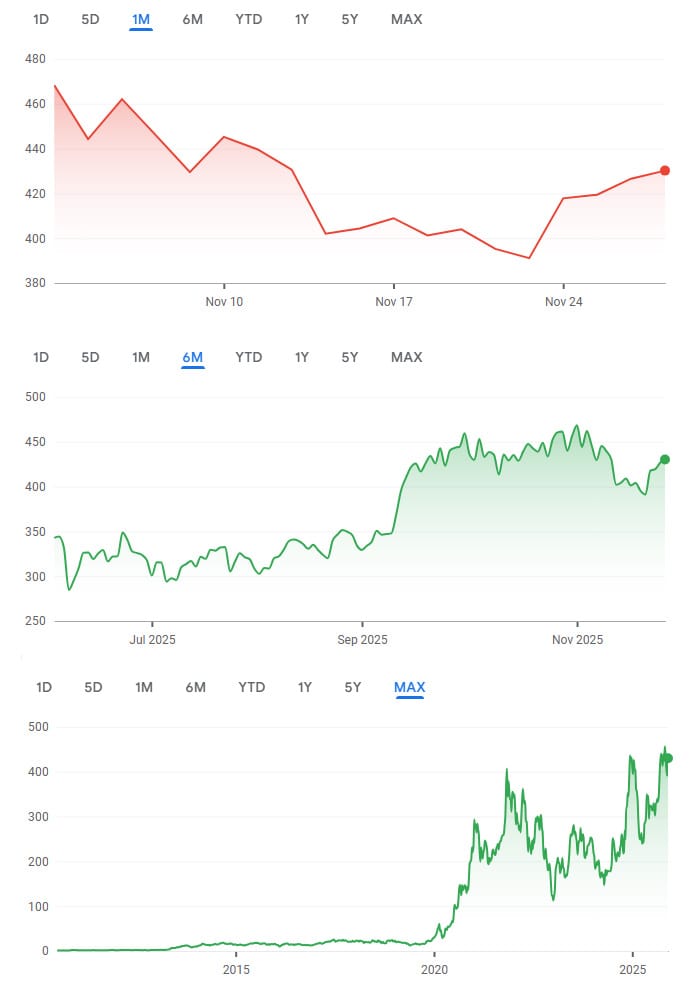Select 5Y range above the red chart
This screenshot has height=1000, width=700.
coord(349,19)
